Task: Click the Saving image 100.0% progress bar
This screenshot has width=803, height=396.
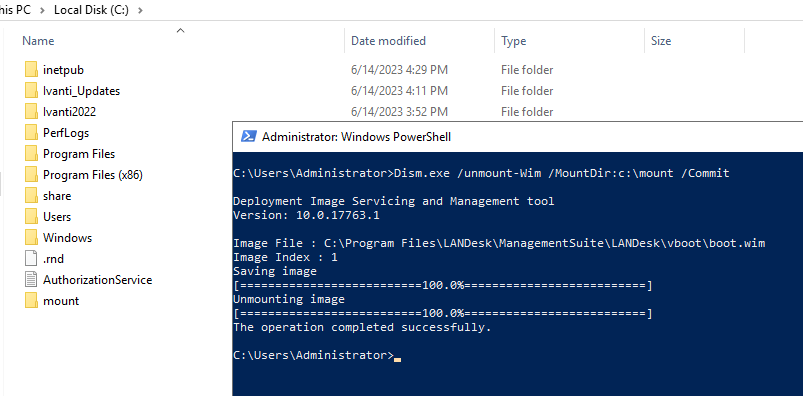Action: coord(442,285)
